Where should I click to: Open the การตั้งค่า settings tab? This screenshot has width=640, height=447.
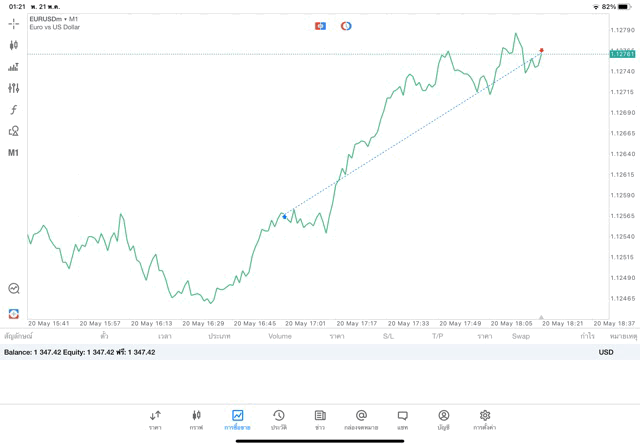[485, 420]
